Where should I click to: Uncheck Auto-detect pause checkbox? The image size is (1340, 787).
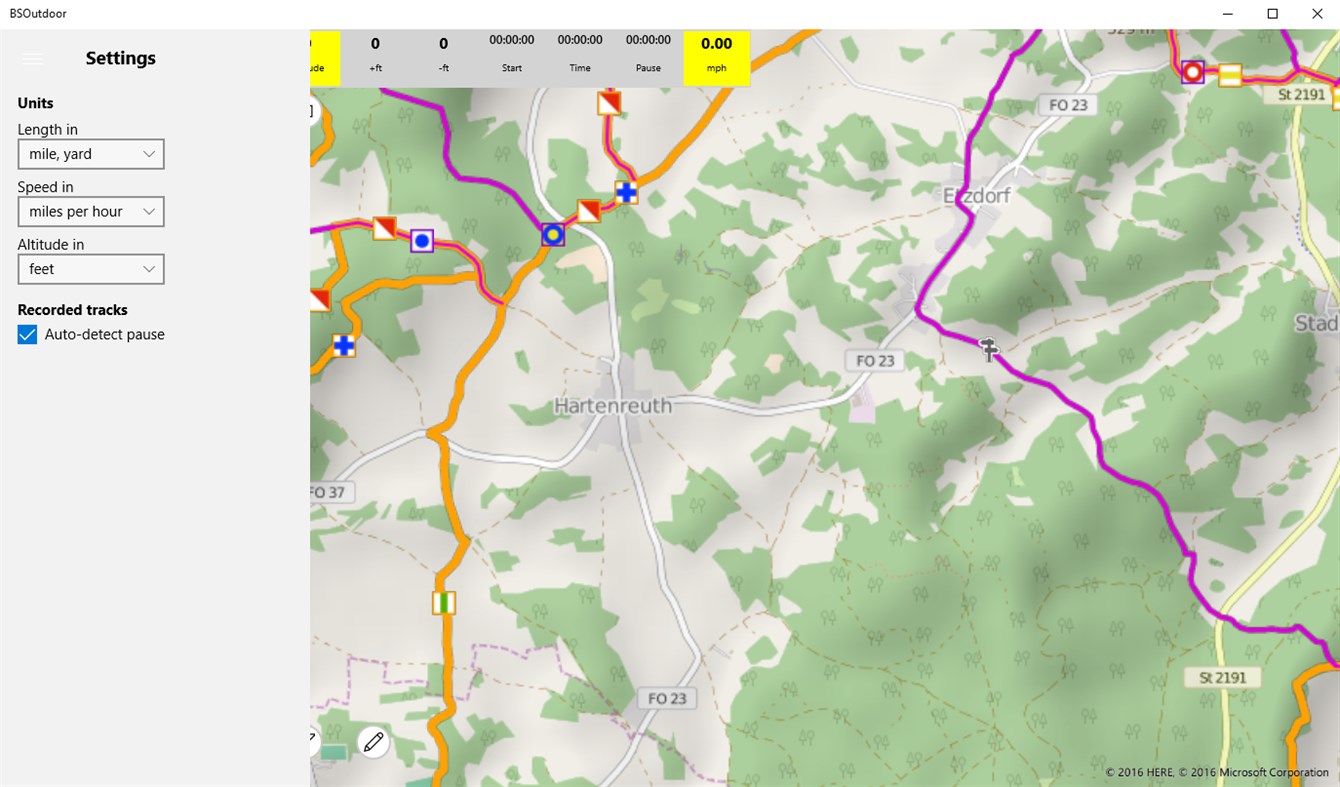[x=27, y=335]
